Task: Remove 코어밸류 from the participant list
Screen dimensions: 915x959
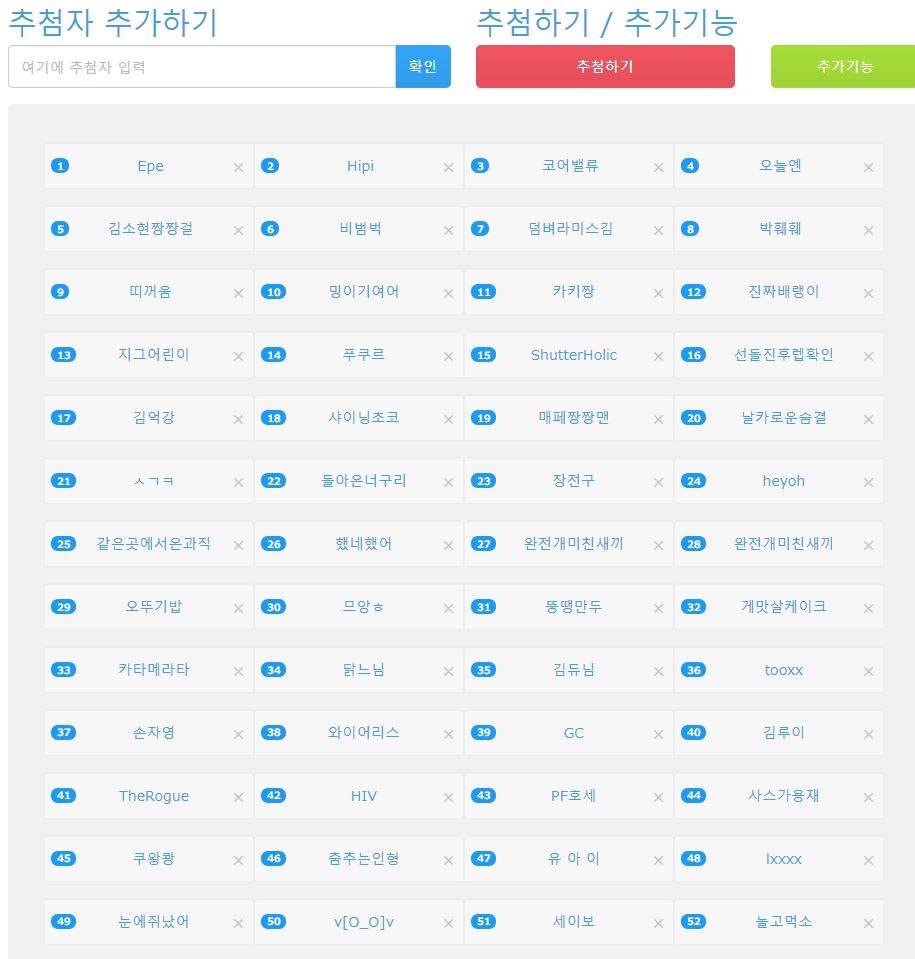Action: 658,168
